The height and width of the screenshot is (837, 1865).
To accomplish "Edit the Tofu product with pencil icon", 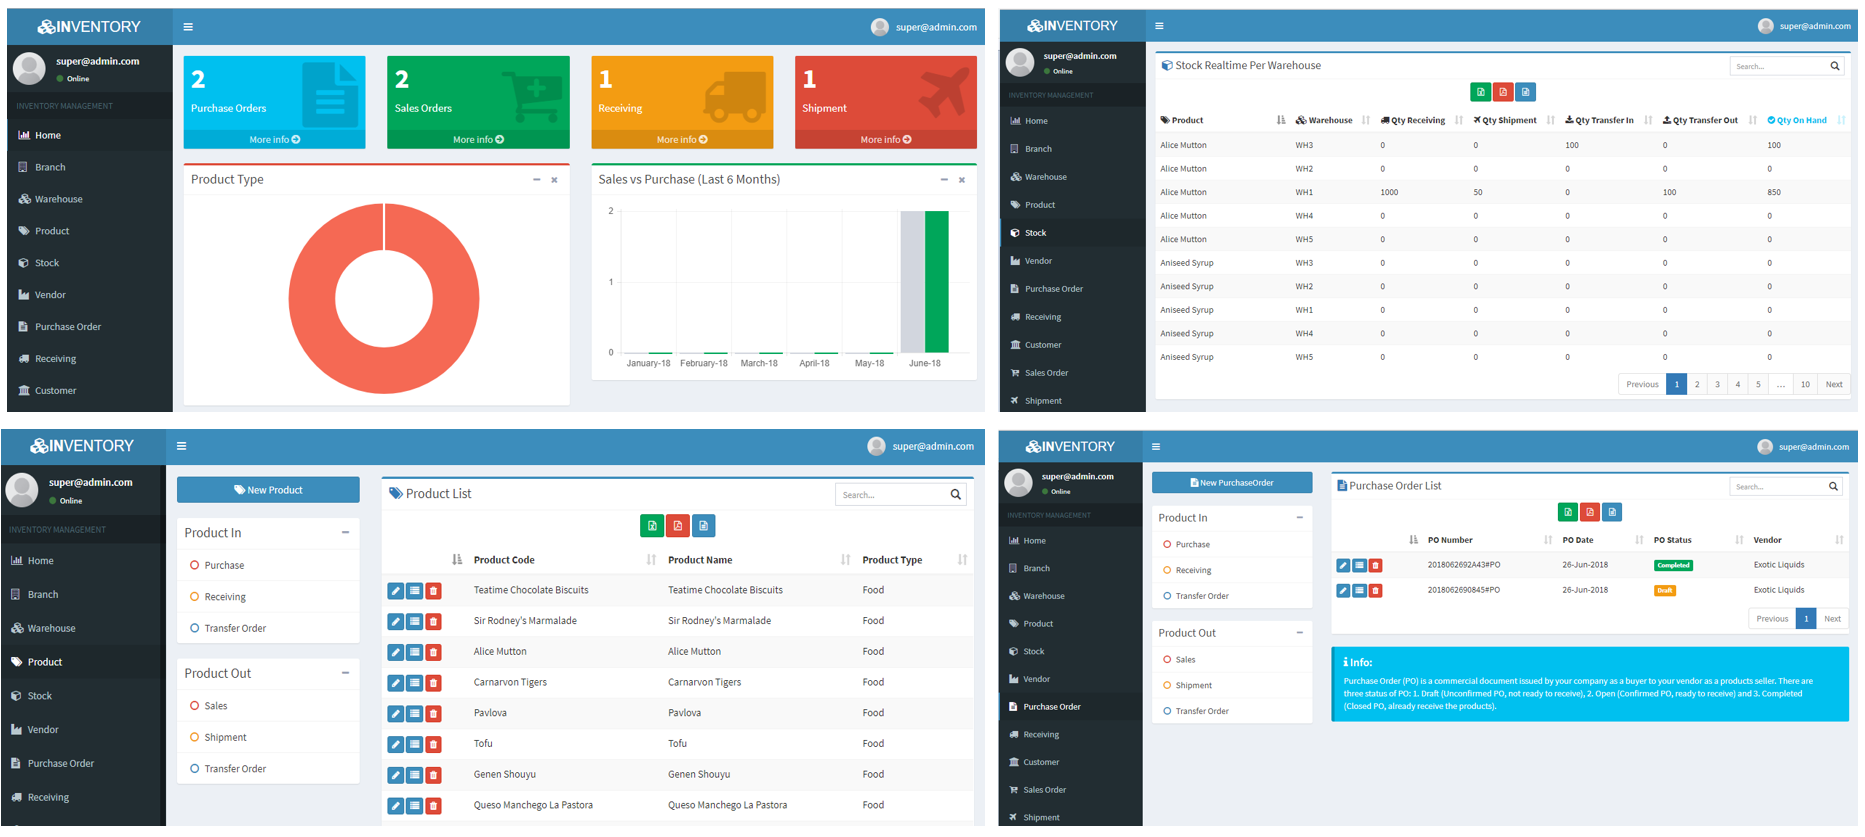I will [x=395, y=744].
